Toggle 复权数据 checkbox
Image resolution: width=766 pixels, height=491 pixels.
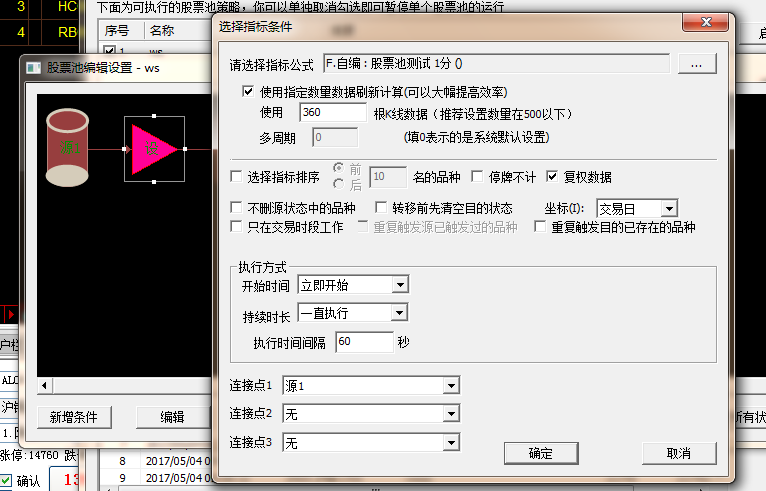tap(552, 176)
